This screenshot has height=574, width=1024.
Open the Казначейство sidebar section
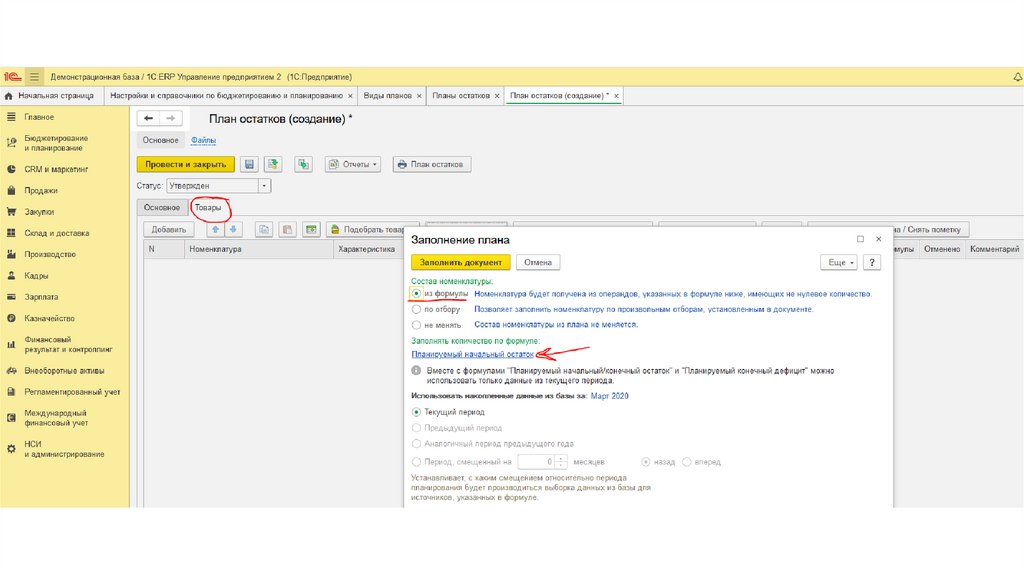pos(49,318)
